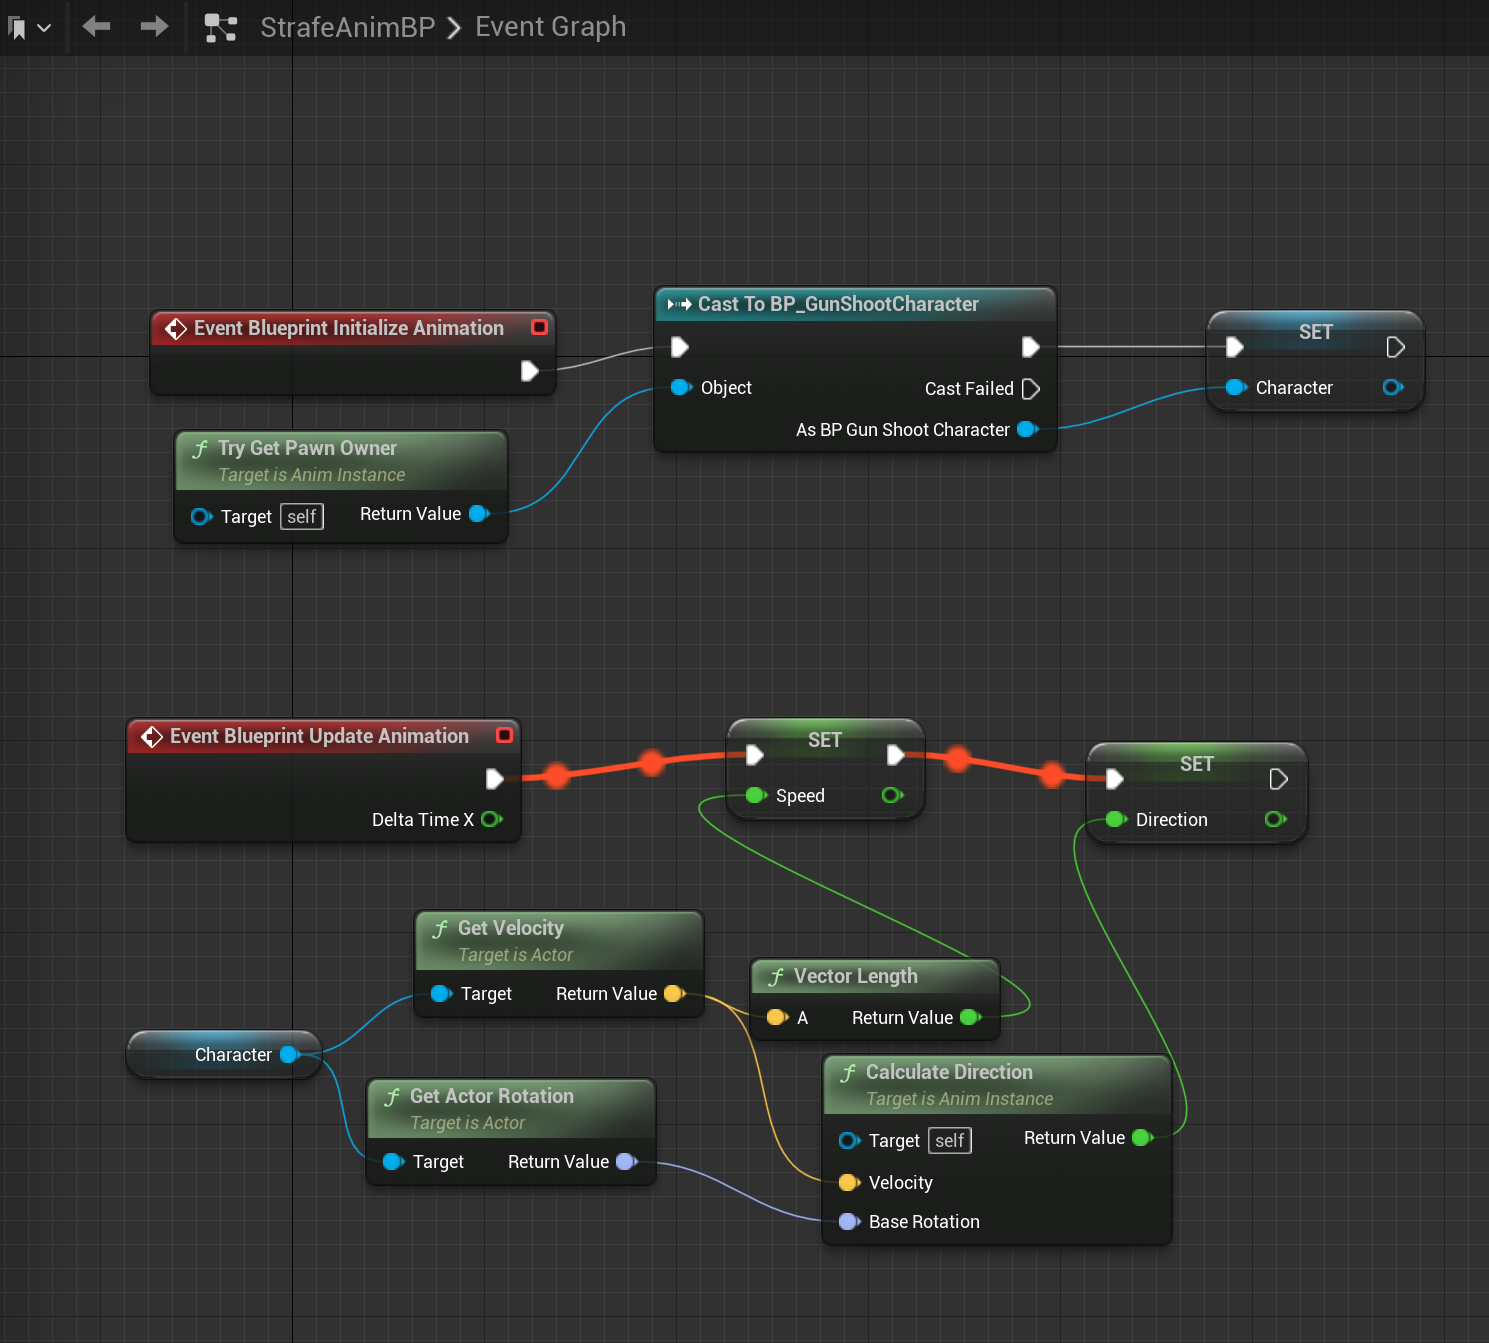Click the self value box on Try Get Pawn Owner
Image resolution: width=1489 pixels, height=1343 pixels.
(301, 516)
